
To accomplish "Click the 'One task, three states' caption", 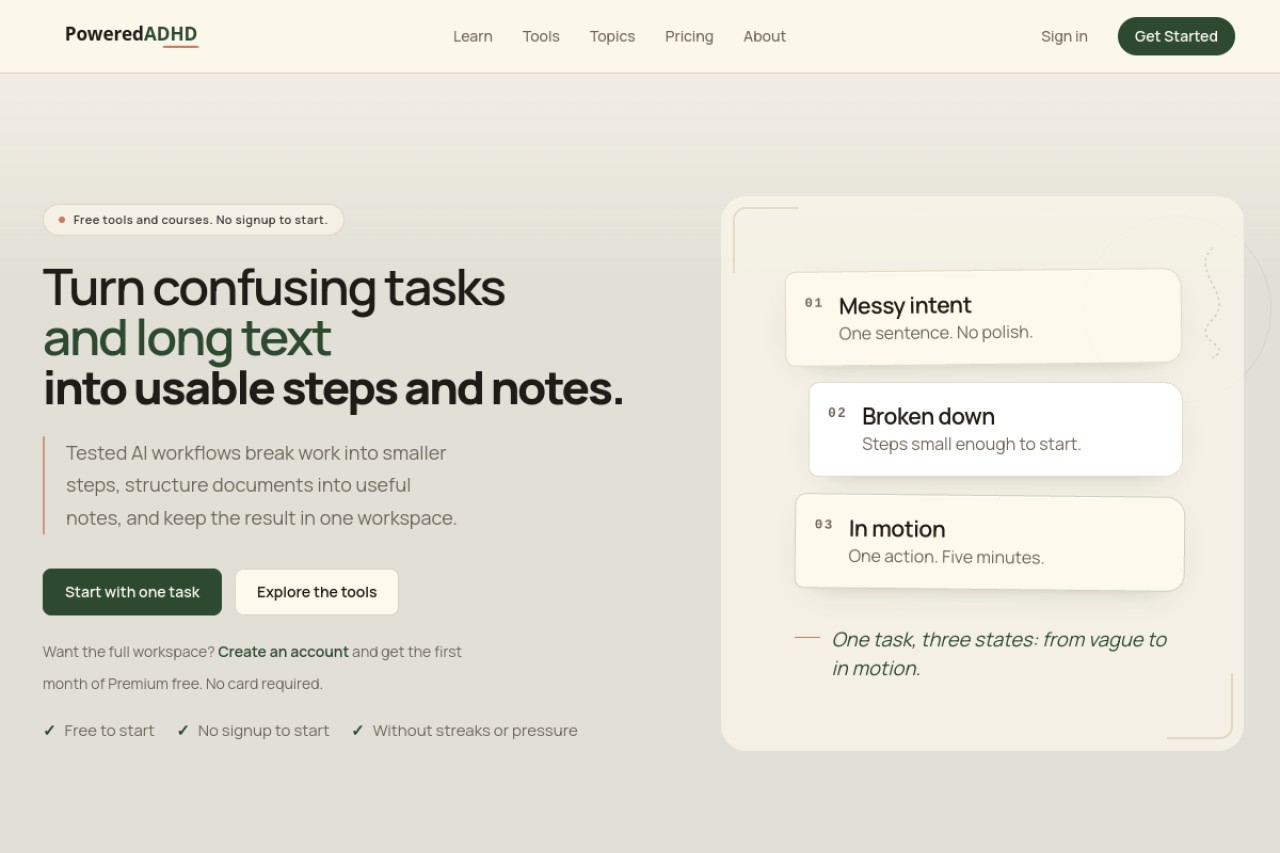I will pyautogui.click(x=999, y=654).
